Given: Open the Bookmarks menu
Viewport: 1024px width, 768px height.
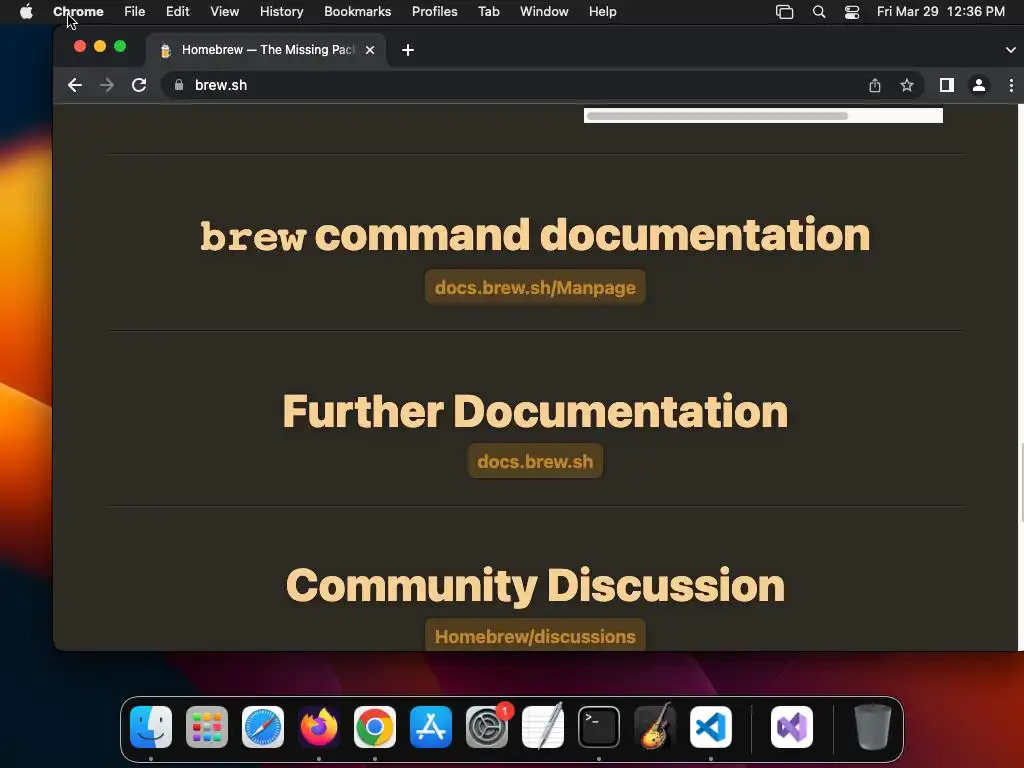Looking at the screenshot, I should tap(357, 12).
